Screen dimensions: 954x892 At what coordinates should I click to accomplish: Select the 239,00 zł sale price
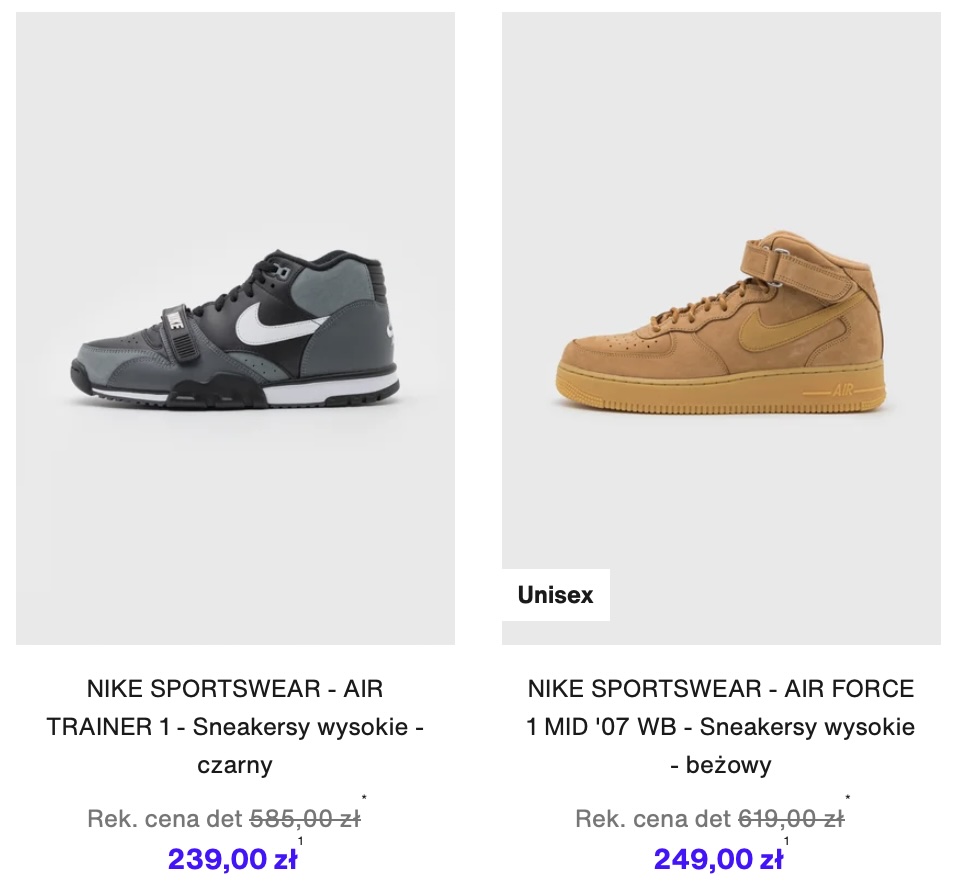(232, 859)
